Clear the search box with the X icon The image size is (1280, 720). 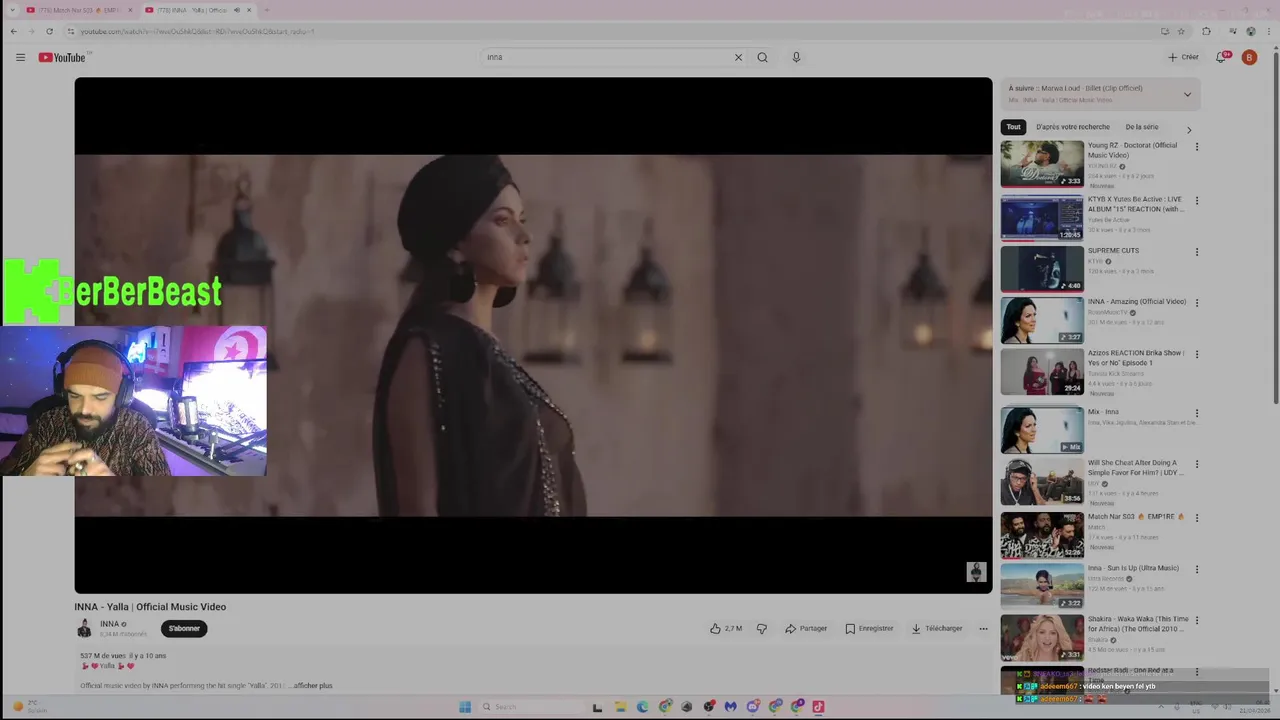738,57
